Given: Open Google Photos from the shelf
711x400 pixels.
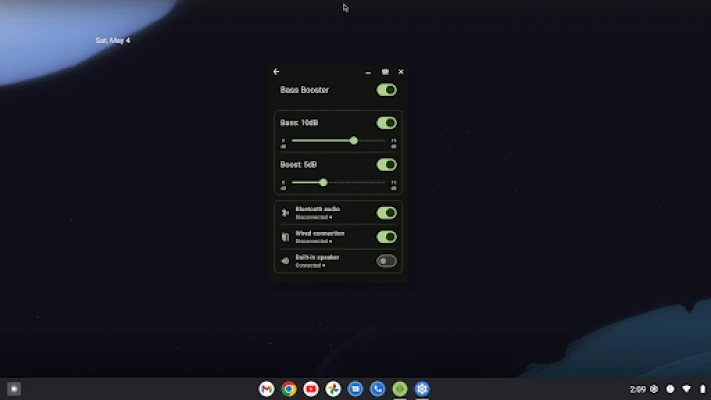Looking at the screenshot, I should [x=333, y=389].
